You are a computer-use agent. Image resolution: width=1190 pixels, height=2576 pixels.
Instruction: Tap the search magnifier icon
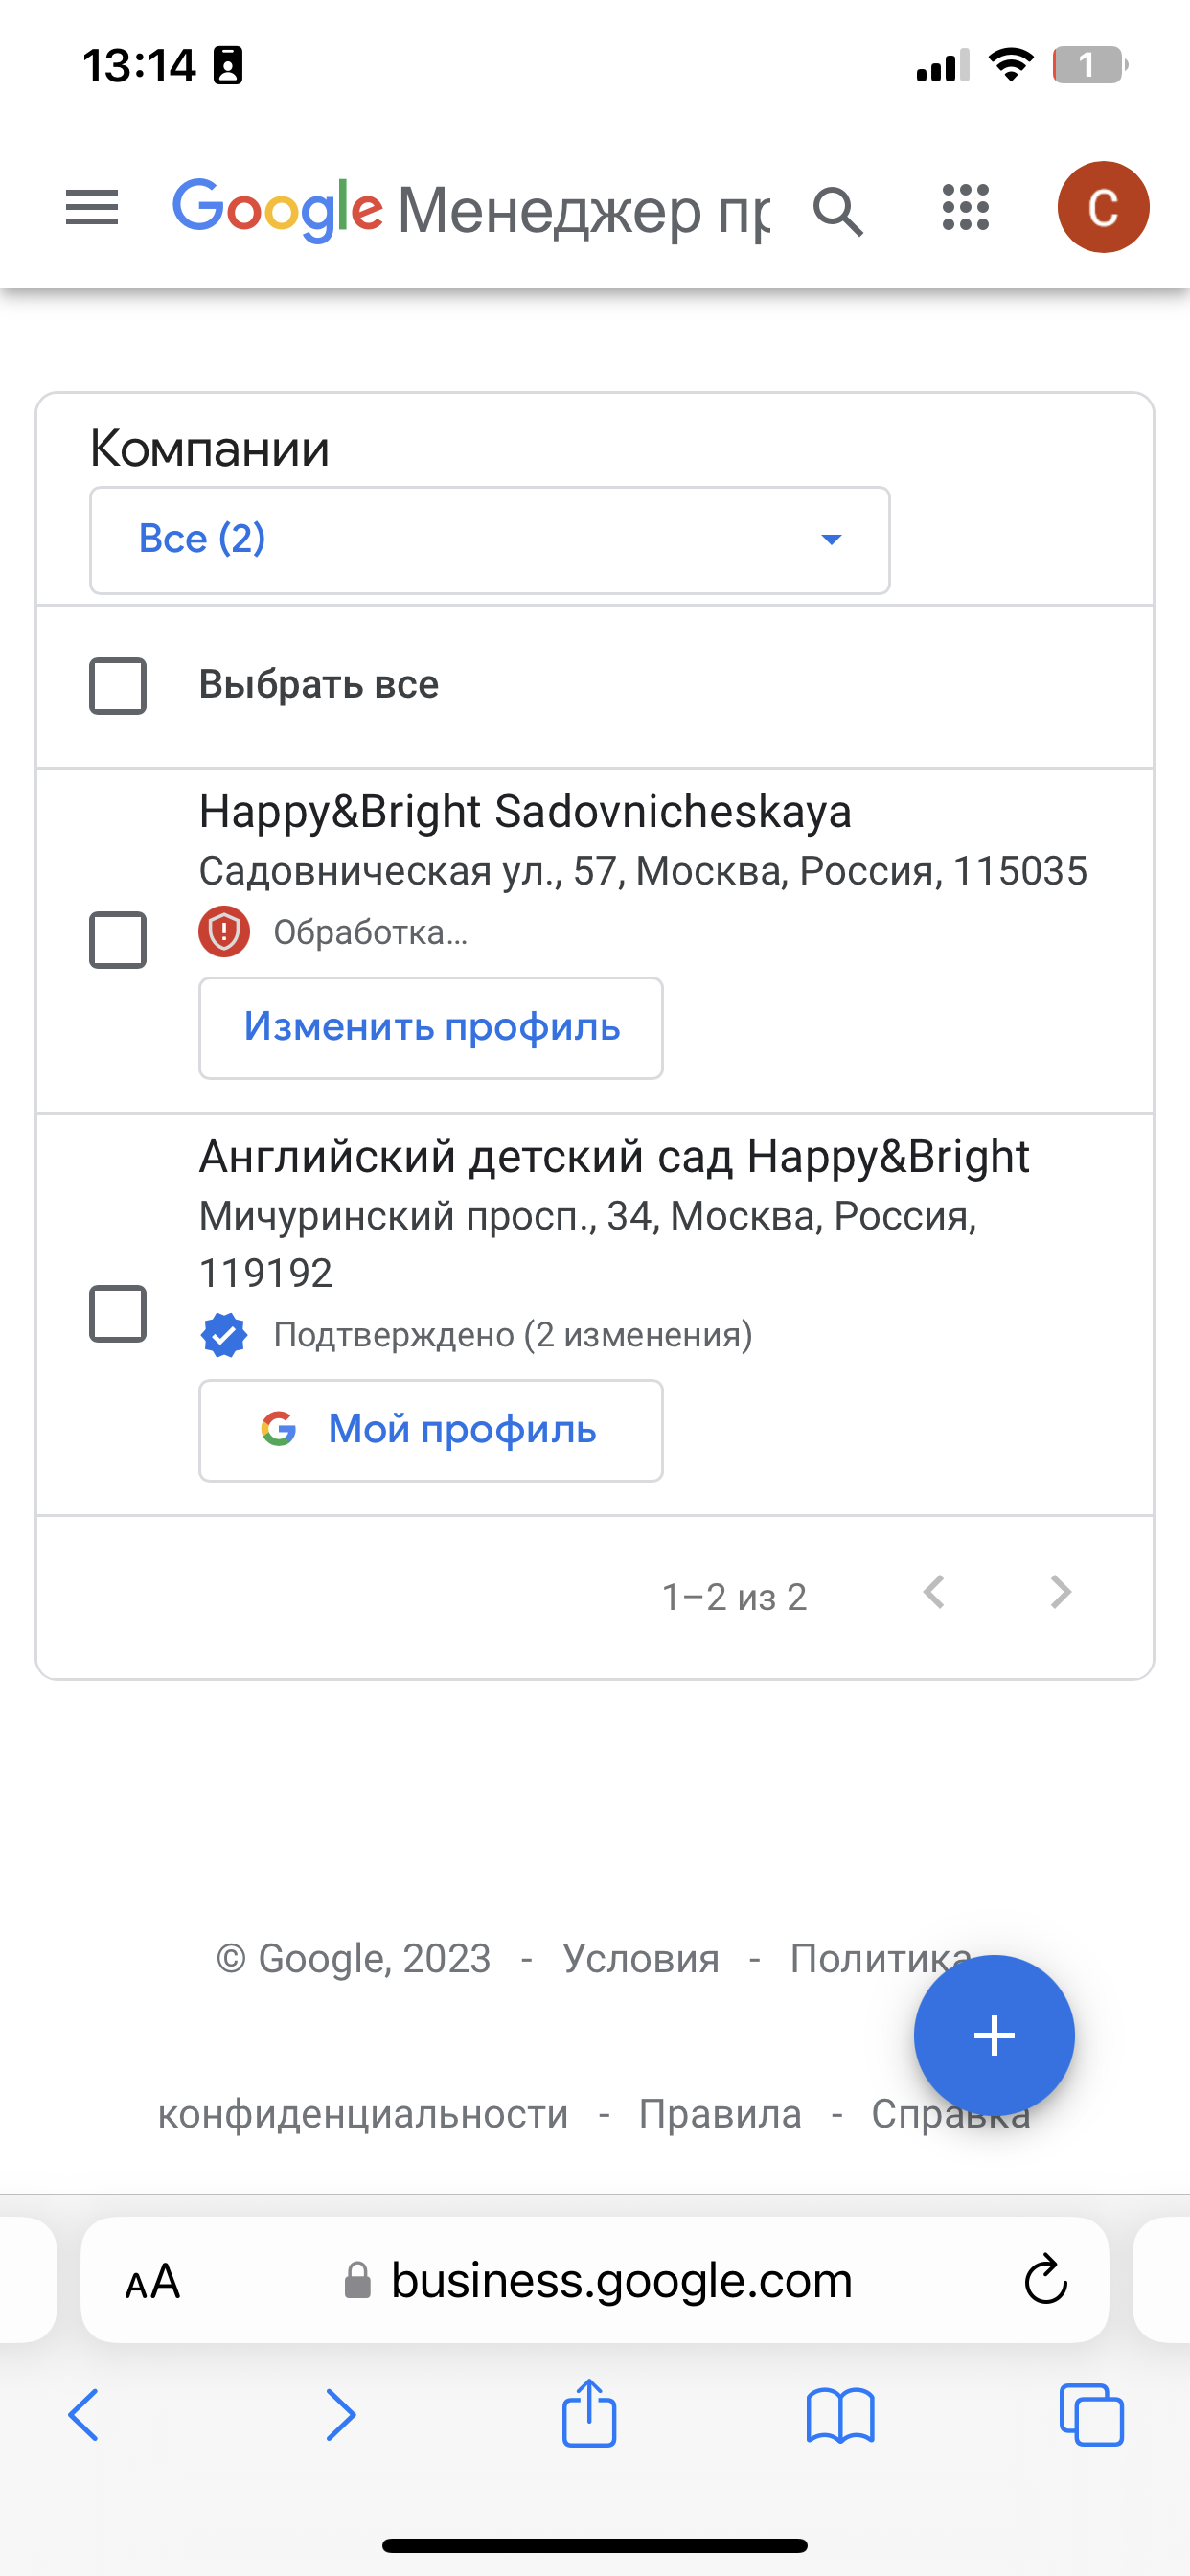pyautogui.click(x=838, y=211)
